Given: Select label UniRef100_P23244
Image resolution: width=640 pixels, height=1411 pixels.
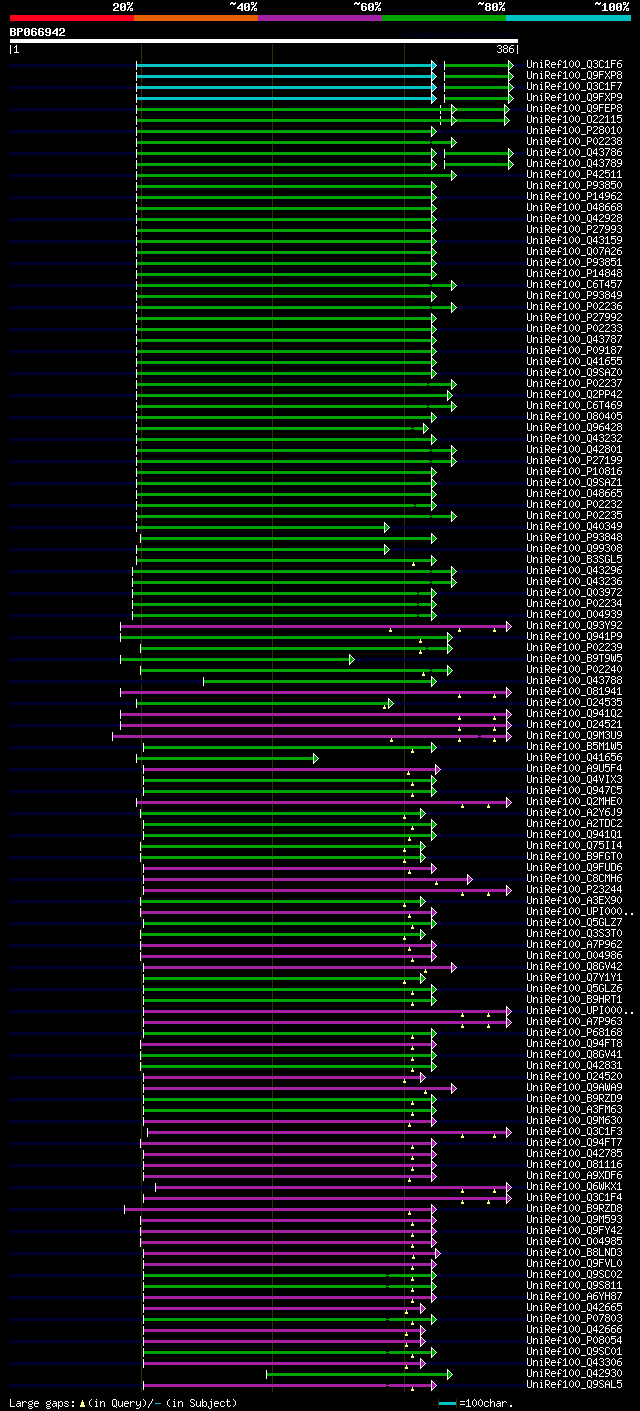Looking at the screenshot, I should click(x=574, y=890).
